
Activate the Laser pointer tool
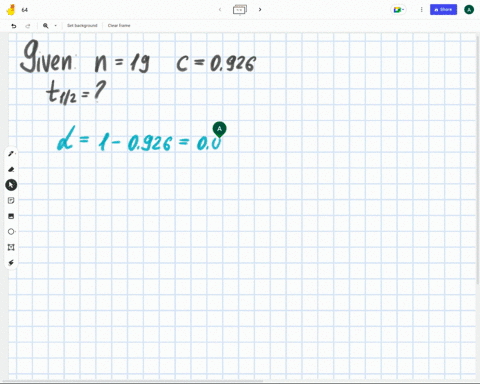click(x=11, y=263)
